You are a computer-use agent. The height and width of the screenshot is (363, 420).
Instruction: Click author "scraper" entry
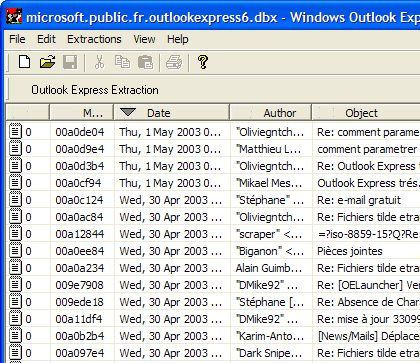coord(269,234)
